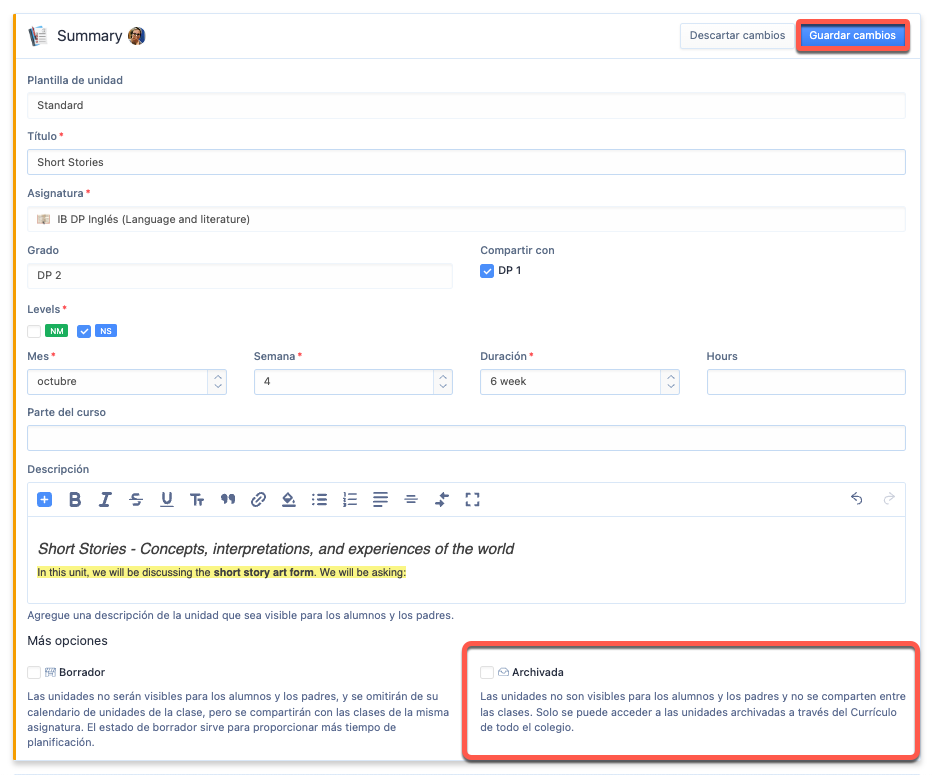Screen dimensions: 934x775
Task: Mark the unit as Archivada
Action: click(x=487, y=673)
